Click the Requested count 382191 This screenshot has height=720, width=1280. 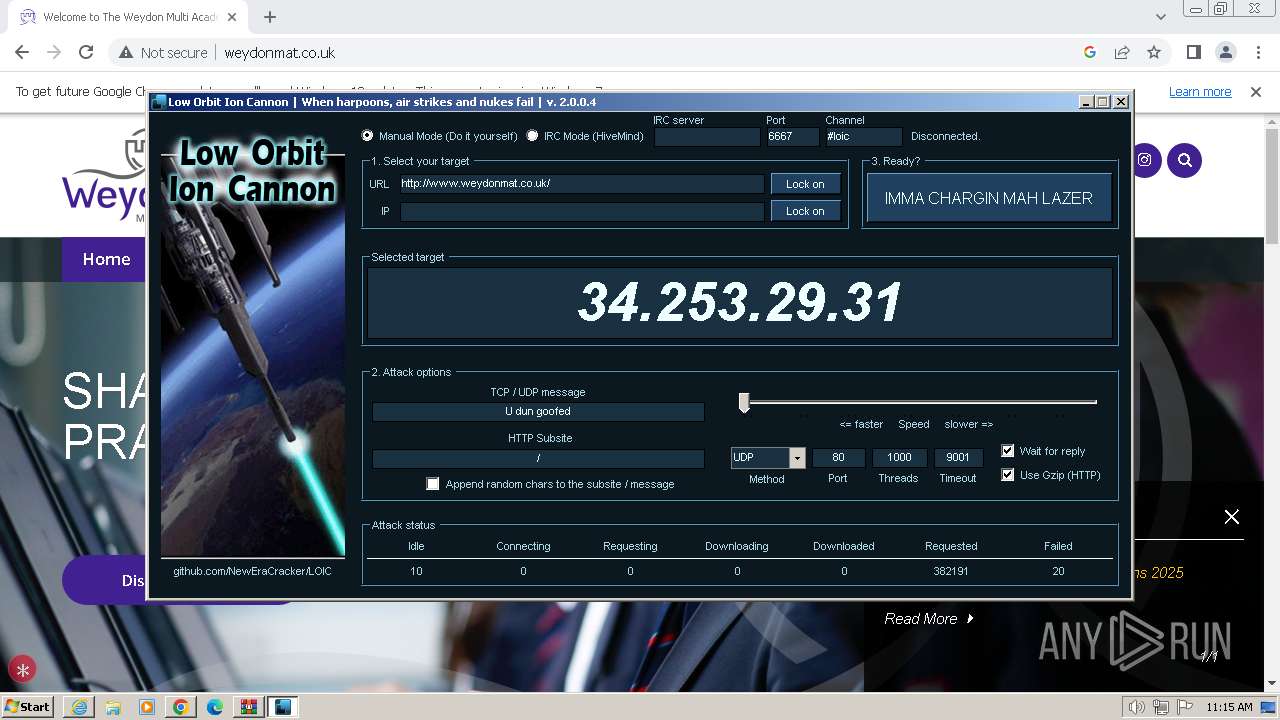coord(951,571)
